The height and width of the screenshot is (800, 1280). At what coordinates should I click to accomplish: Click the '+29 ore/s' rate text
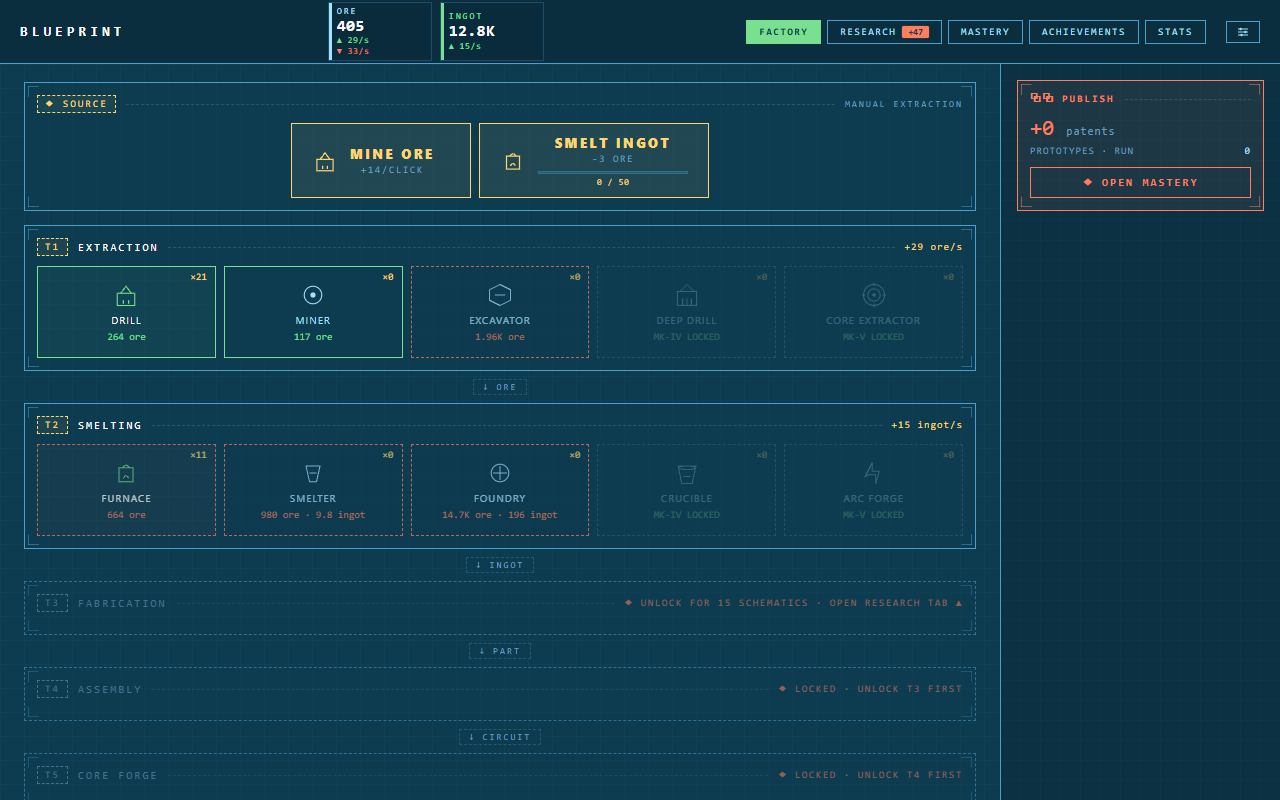click(933, 247)
